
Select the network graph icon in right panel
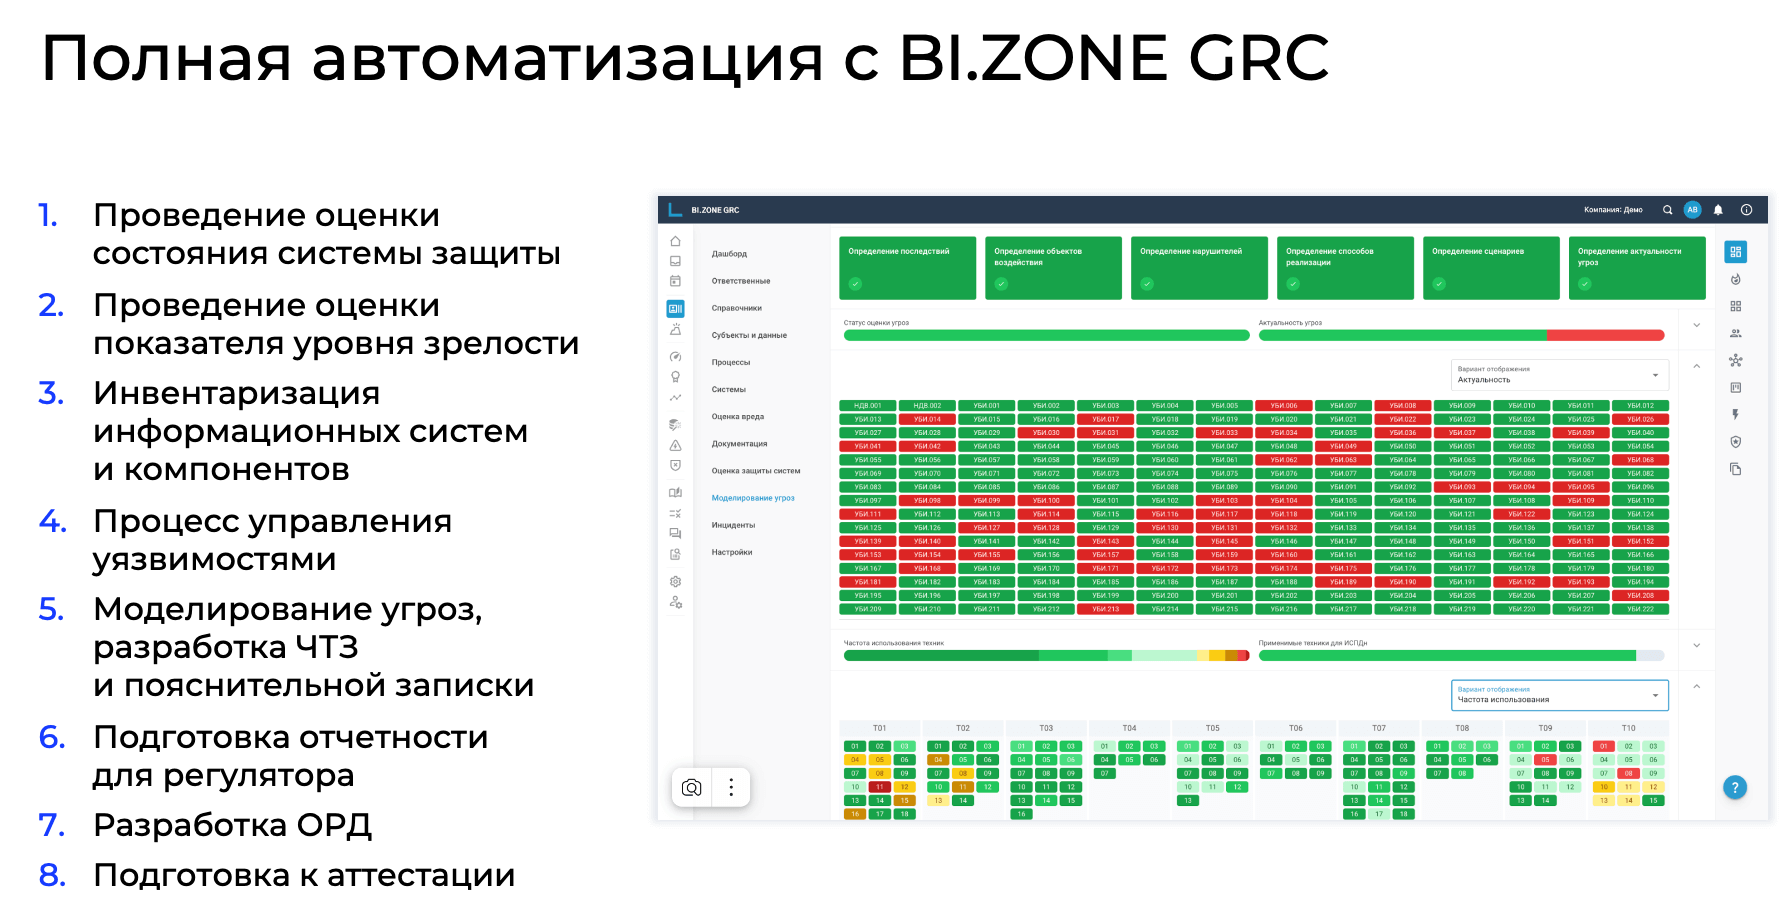point(1735,360)
